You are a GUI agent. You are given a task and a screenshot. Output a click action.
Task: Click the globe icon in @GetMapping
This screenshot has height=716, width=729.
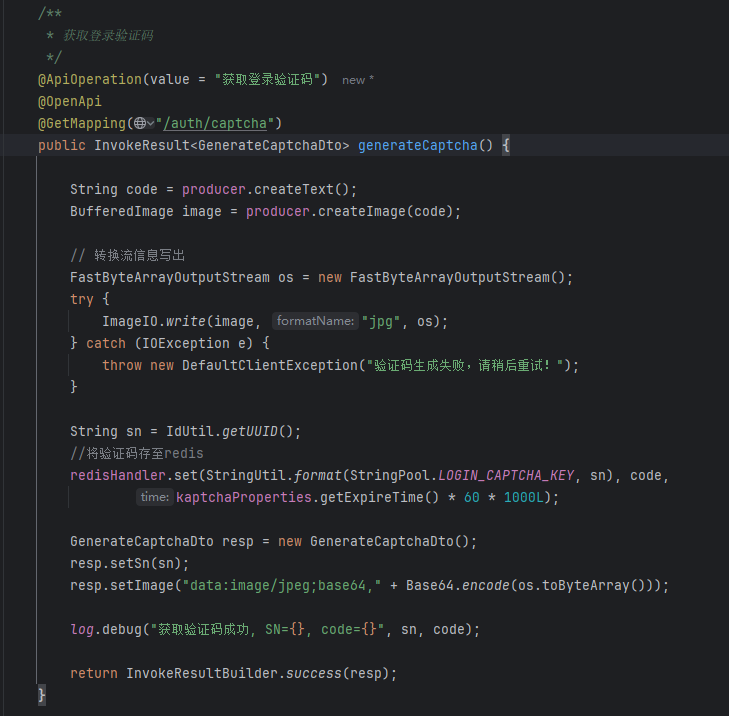pos(139,123)
